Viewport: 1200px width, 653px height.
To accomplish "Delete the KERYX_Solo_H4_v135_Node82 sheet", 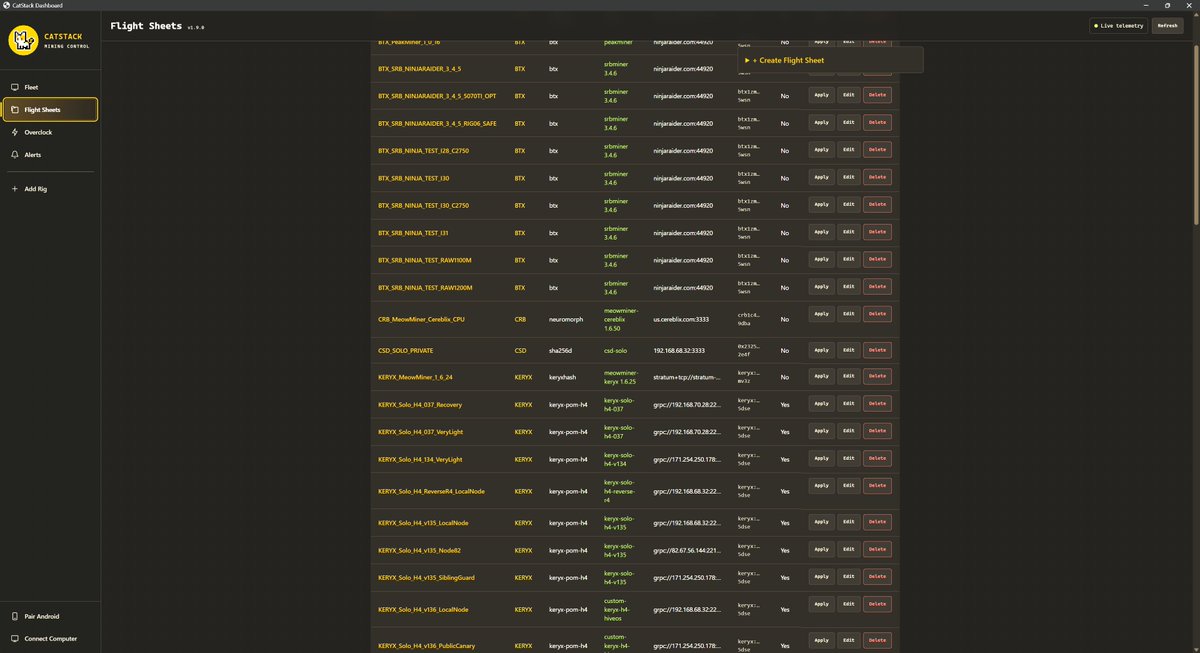I will [x=877, y=549].
